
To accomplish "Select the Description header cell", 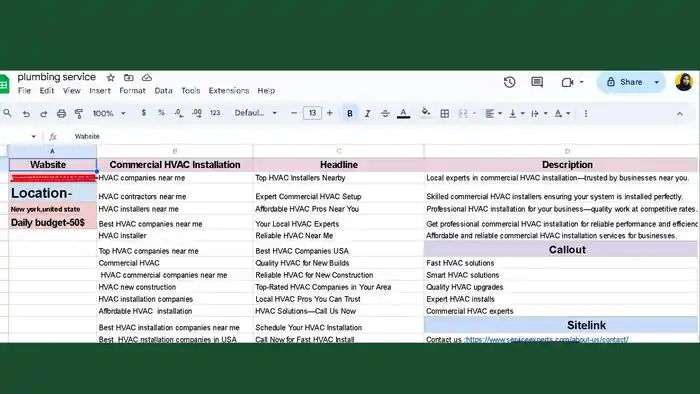I will click(x=561, y=165).
